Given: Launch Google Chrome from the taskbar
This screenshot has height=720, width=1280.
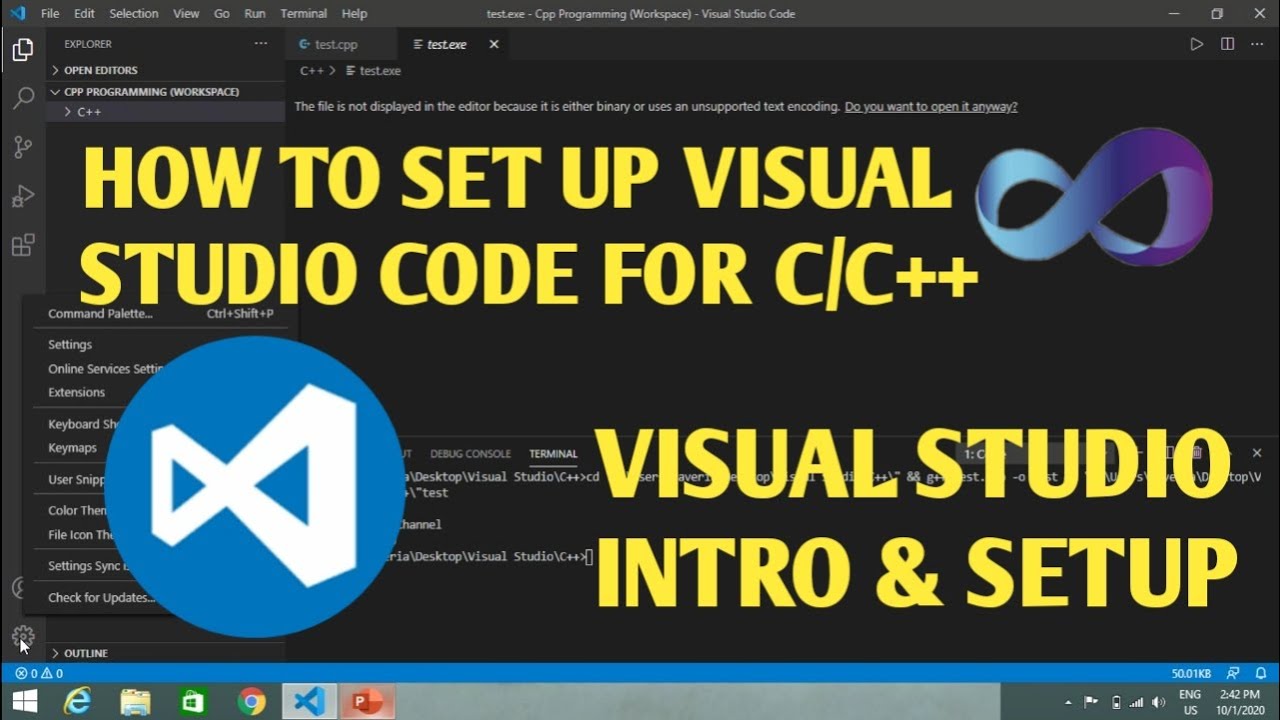Looking at the screenshot, I should click(251, 701).
